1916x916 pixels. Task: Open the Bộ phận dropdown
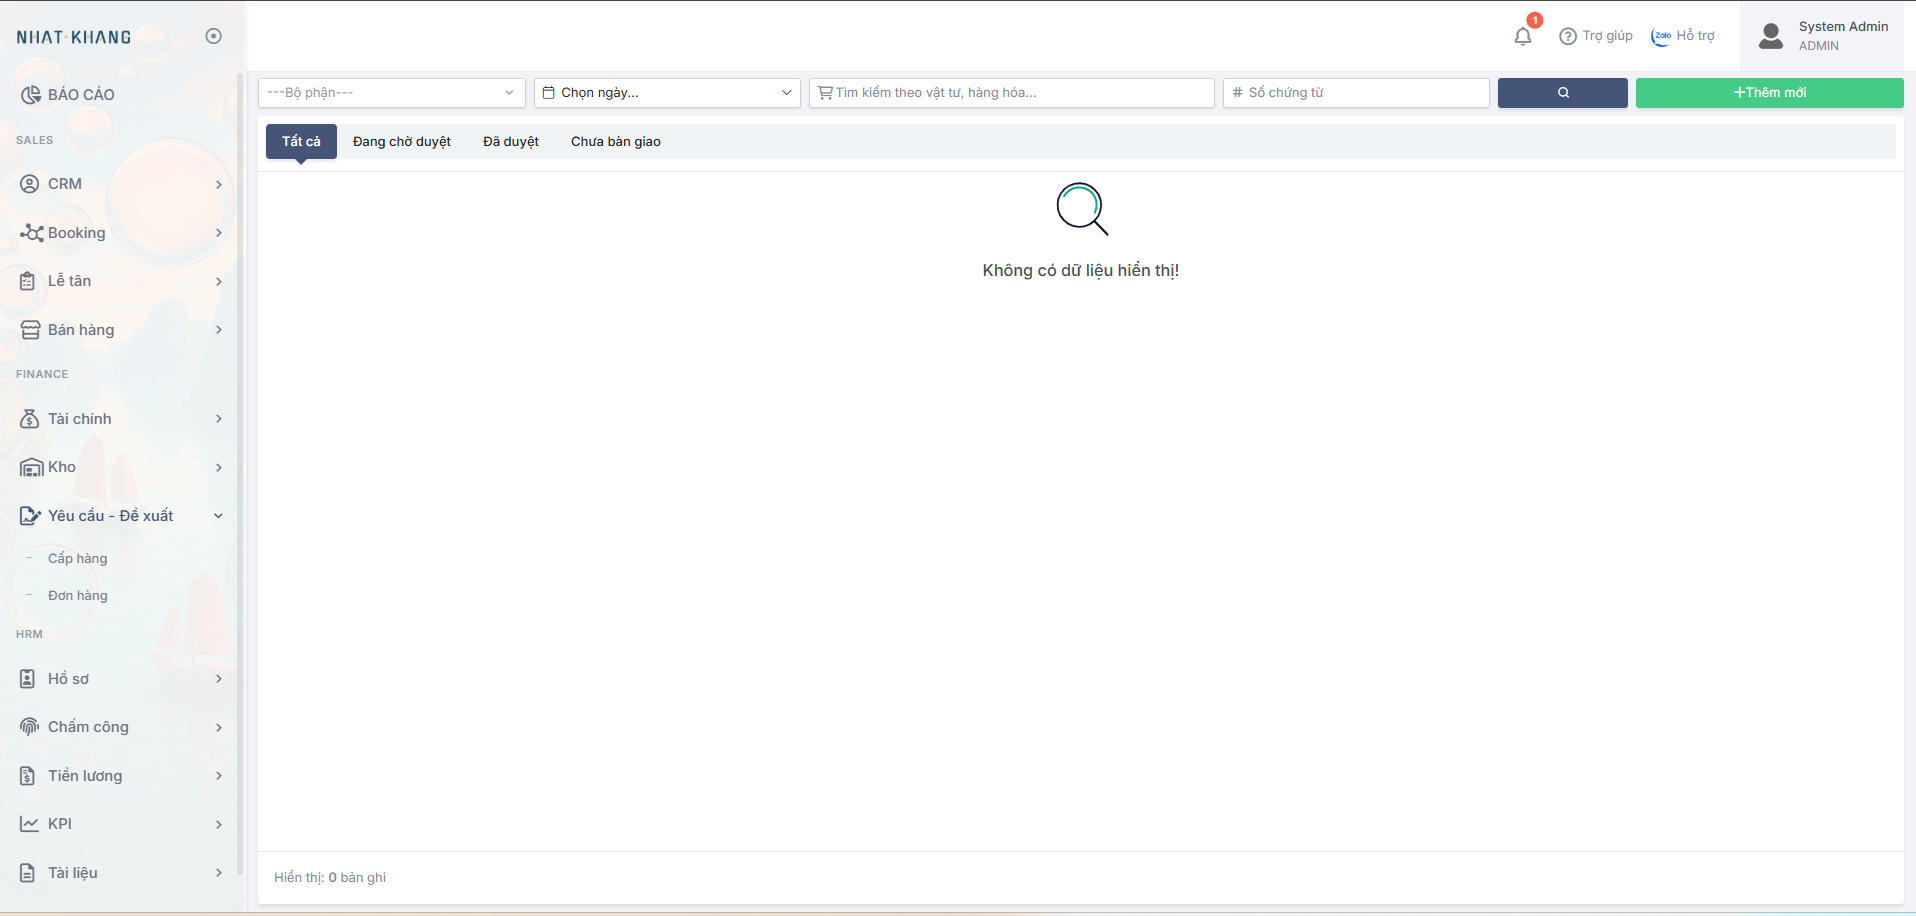(391, 93)
